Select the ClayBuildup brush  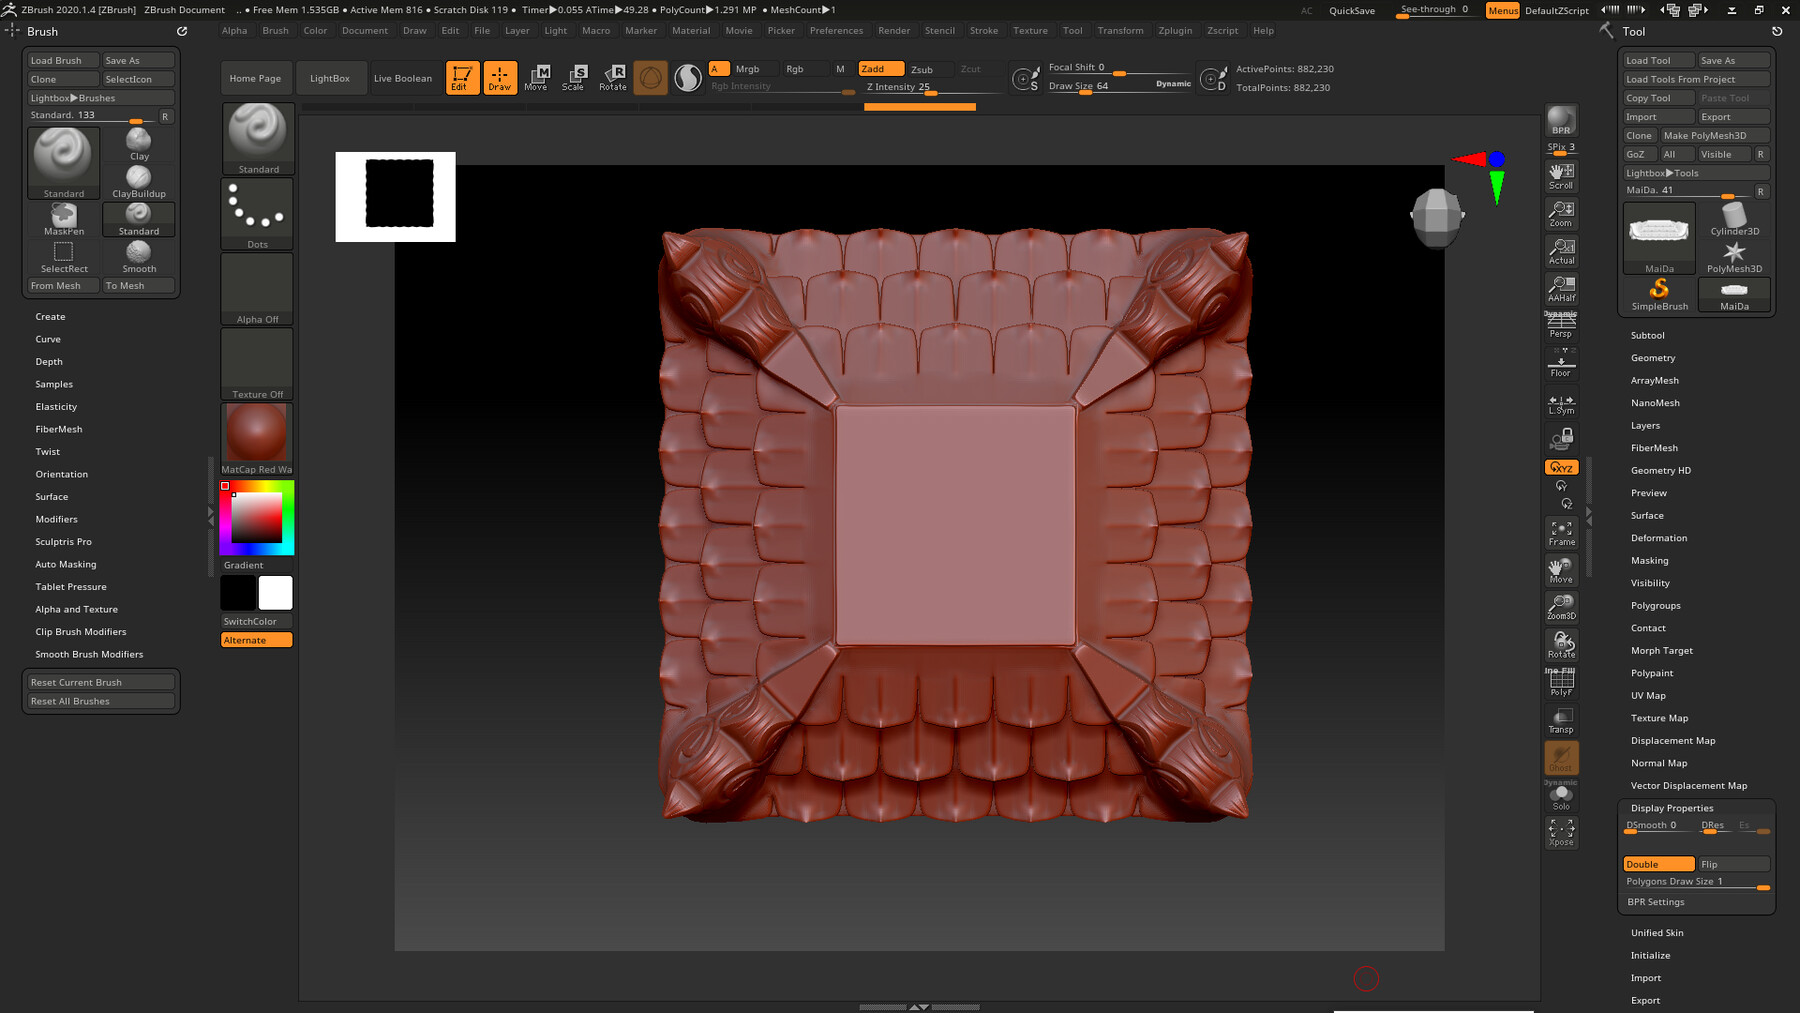click(138, 181)
